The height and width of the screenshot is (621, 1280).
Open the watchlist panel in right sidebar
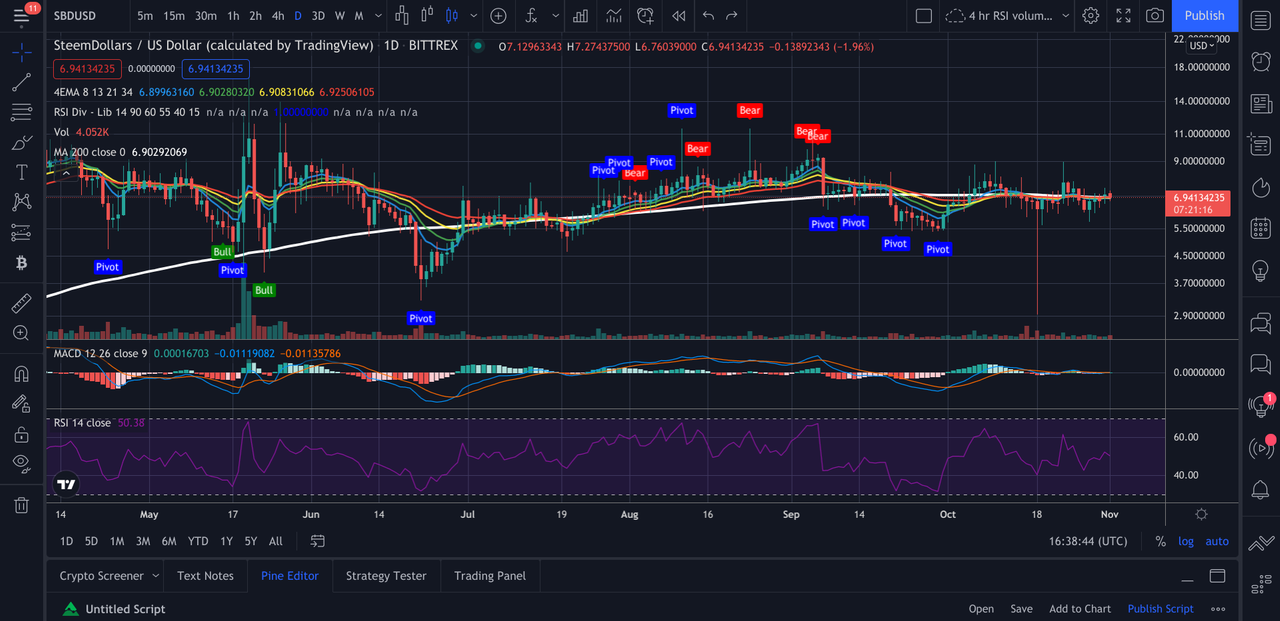pos(1260,21)
